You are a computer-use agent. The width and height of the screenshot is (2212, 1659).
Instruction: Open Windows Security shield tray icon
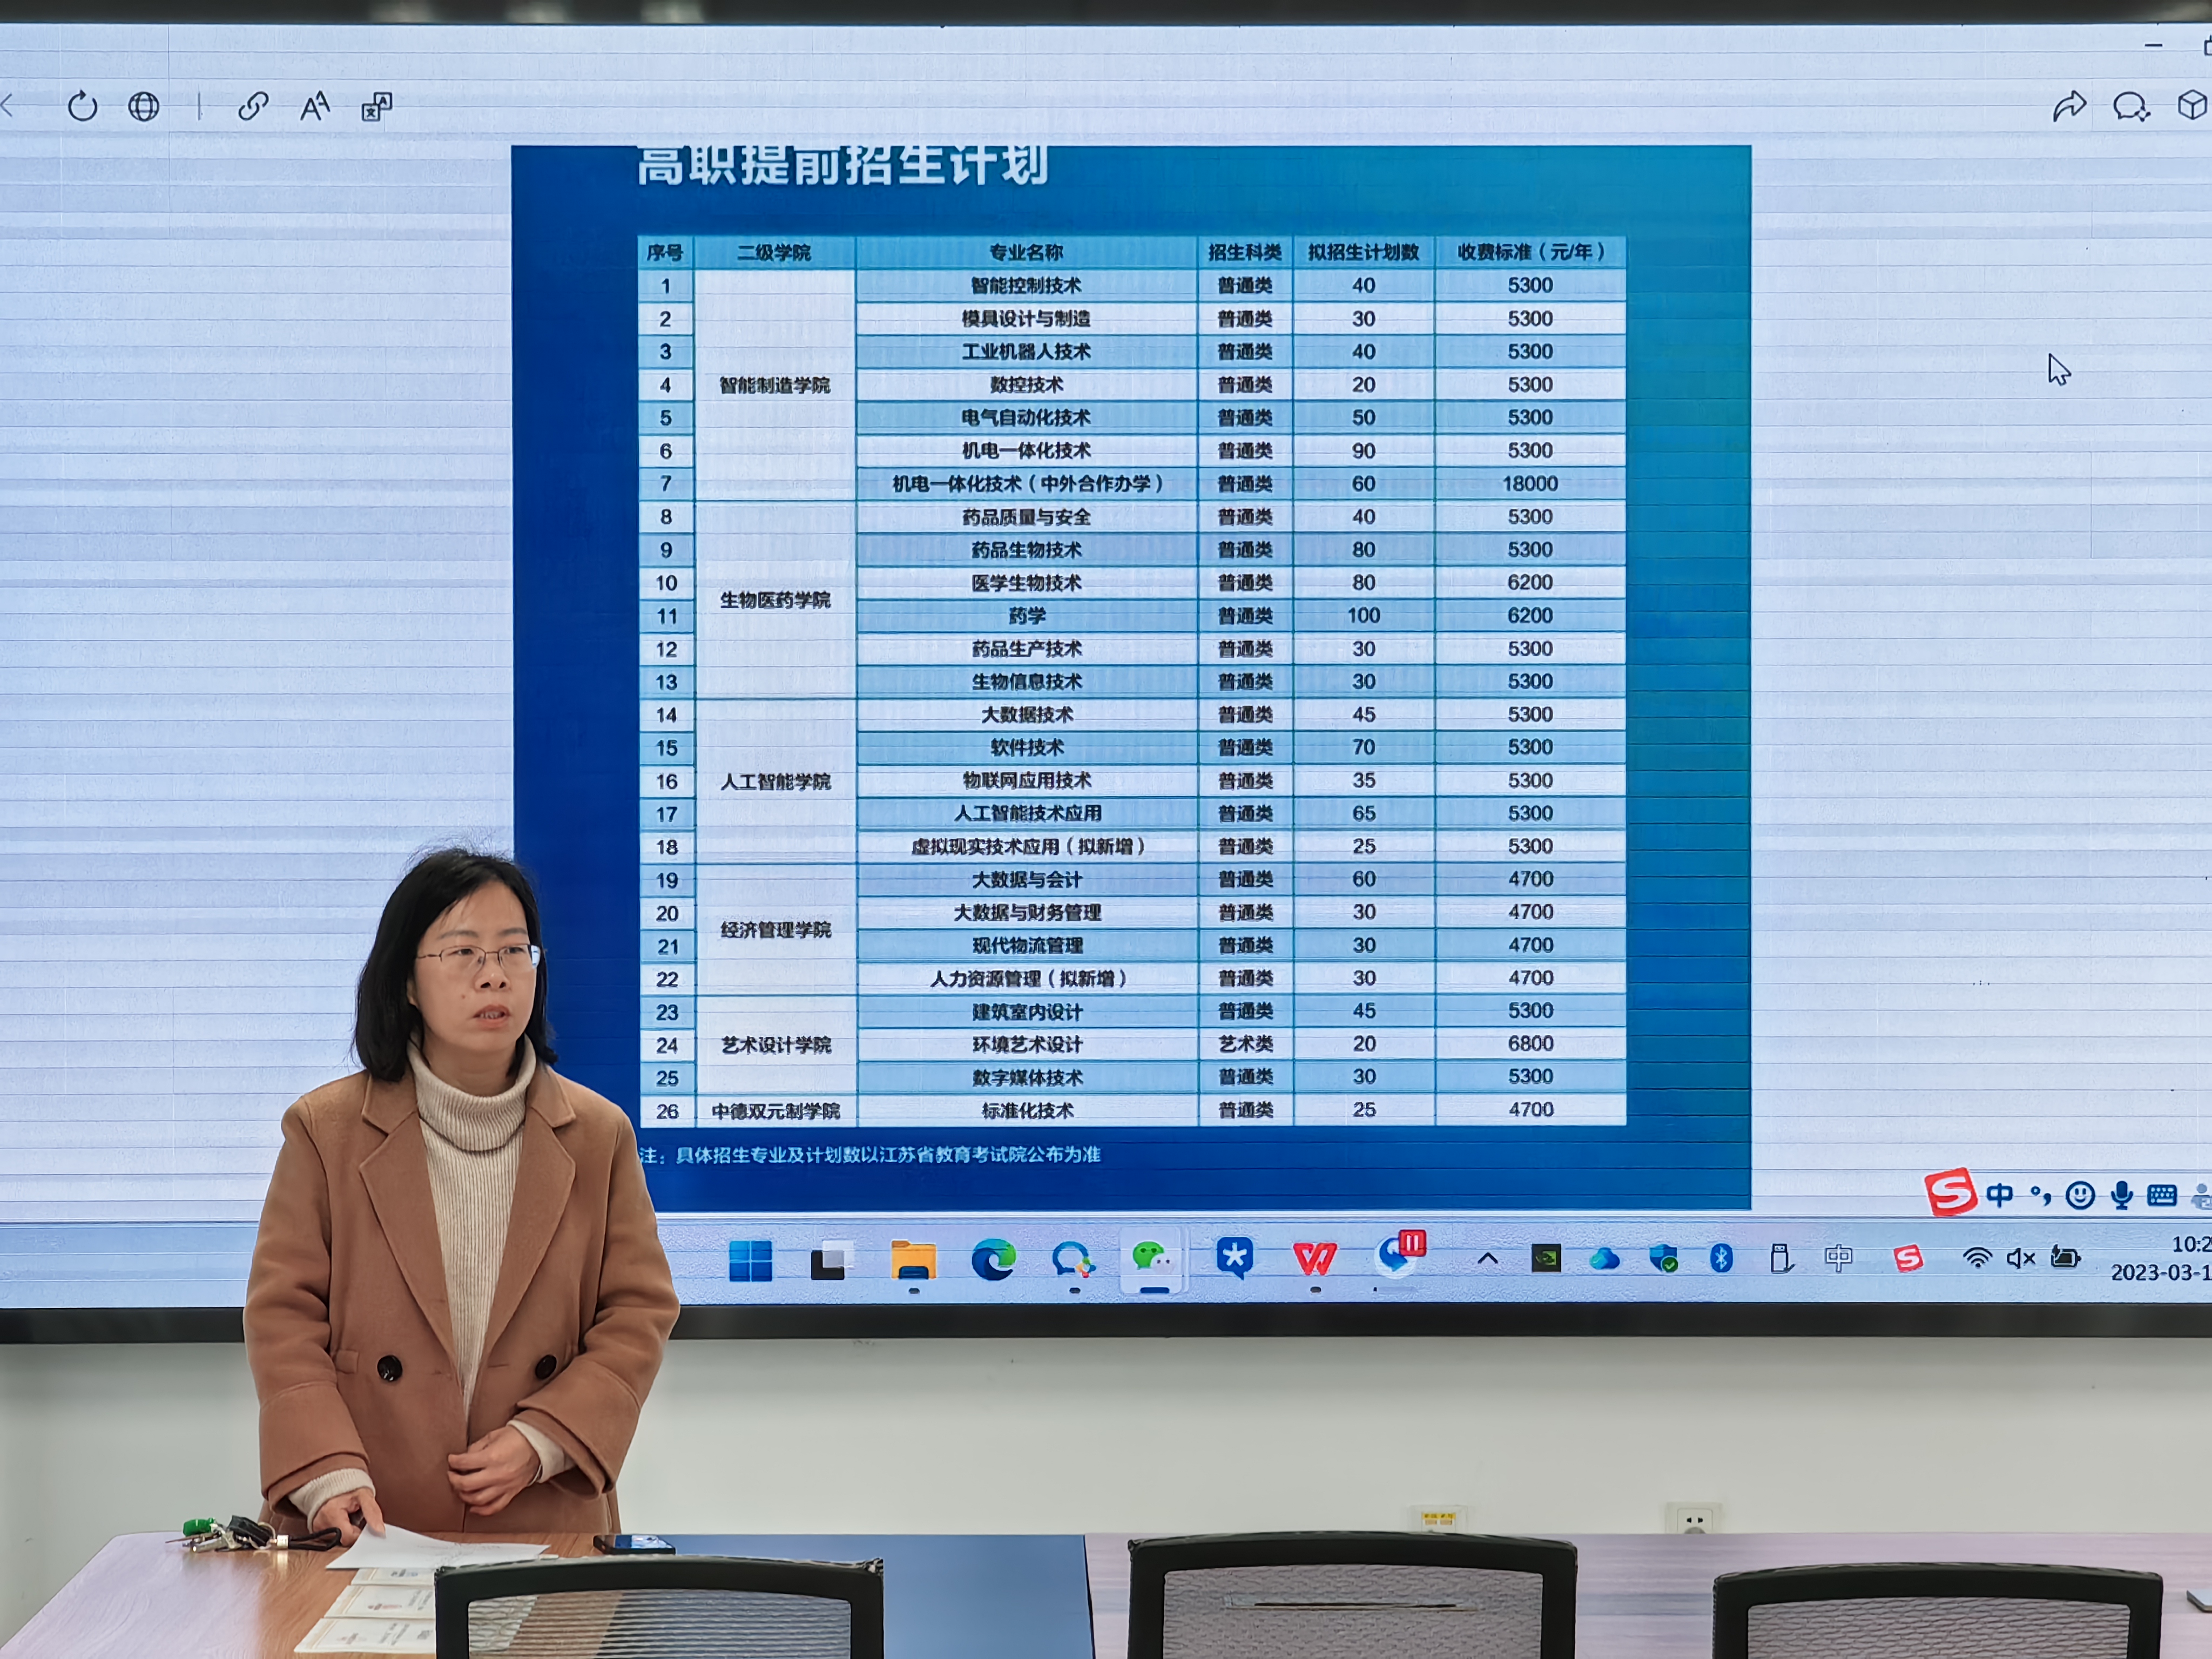coord(1663,1258)
